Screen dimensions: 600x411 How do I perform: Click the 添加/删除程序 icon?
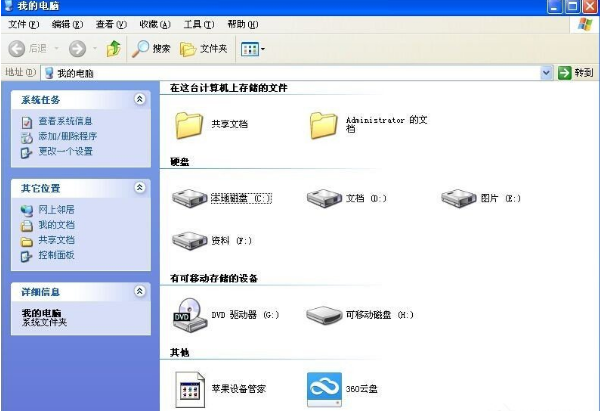(x=26, y=137)
